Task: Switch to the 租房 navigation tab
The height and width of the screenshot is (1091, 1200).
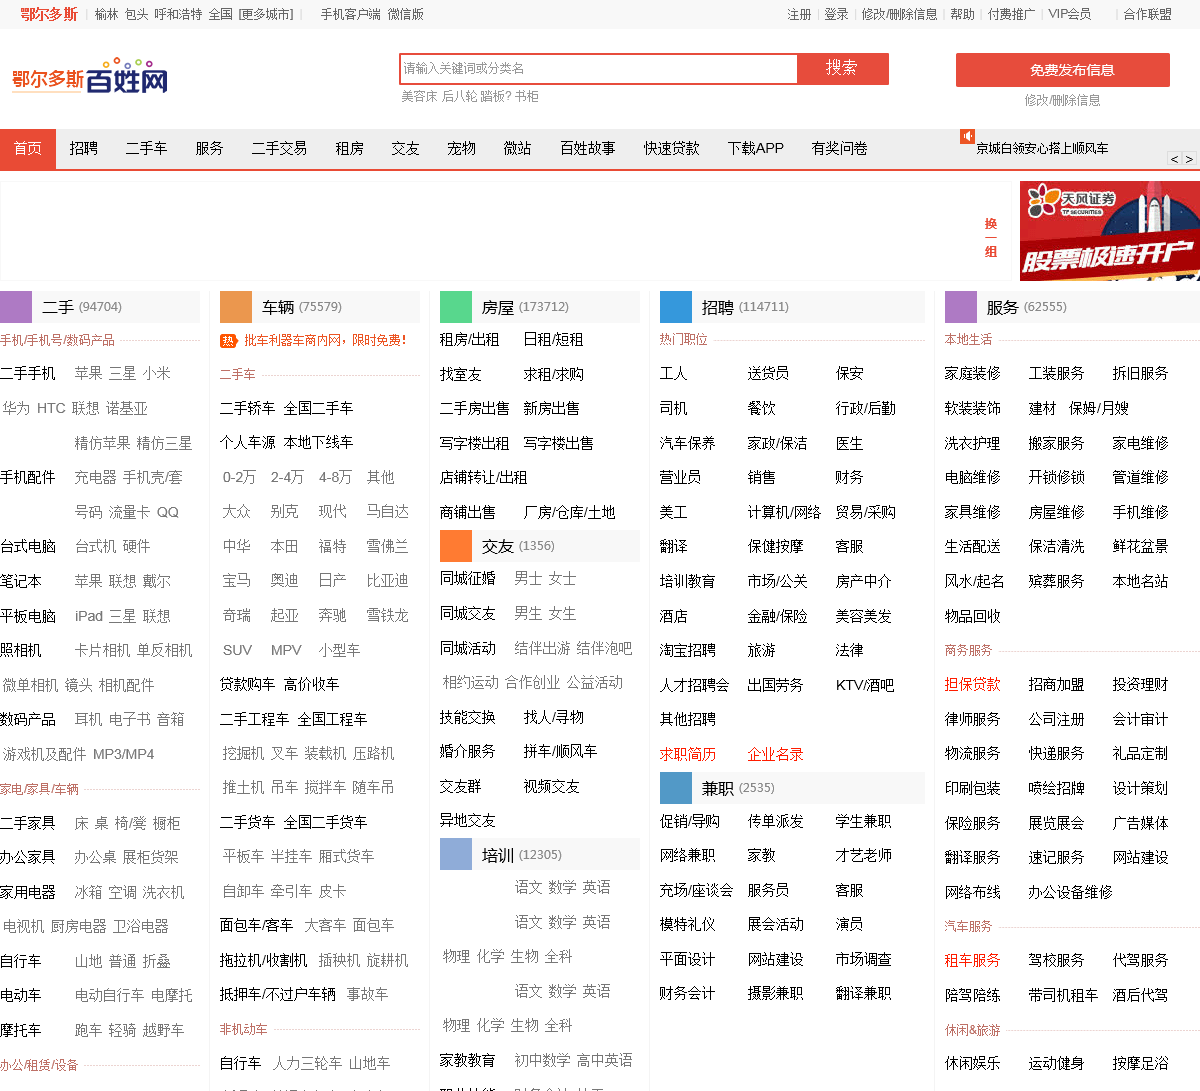Action: (349, 148)
